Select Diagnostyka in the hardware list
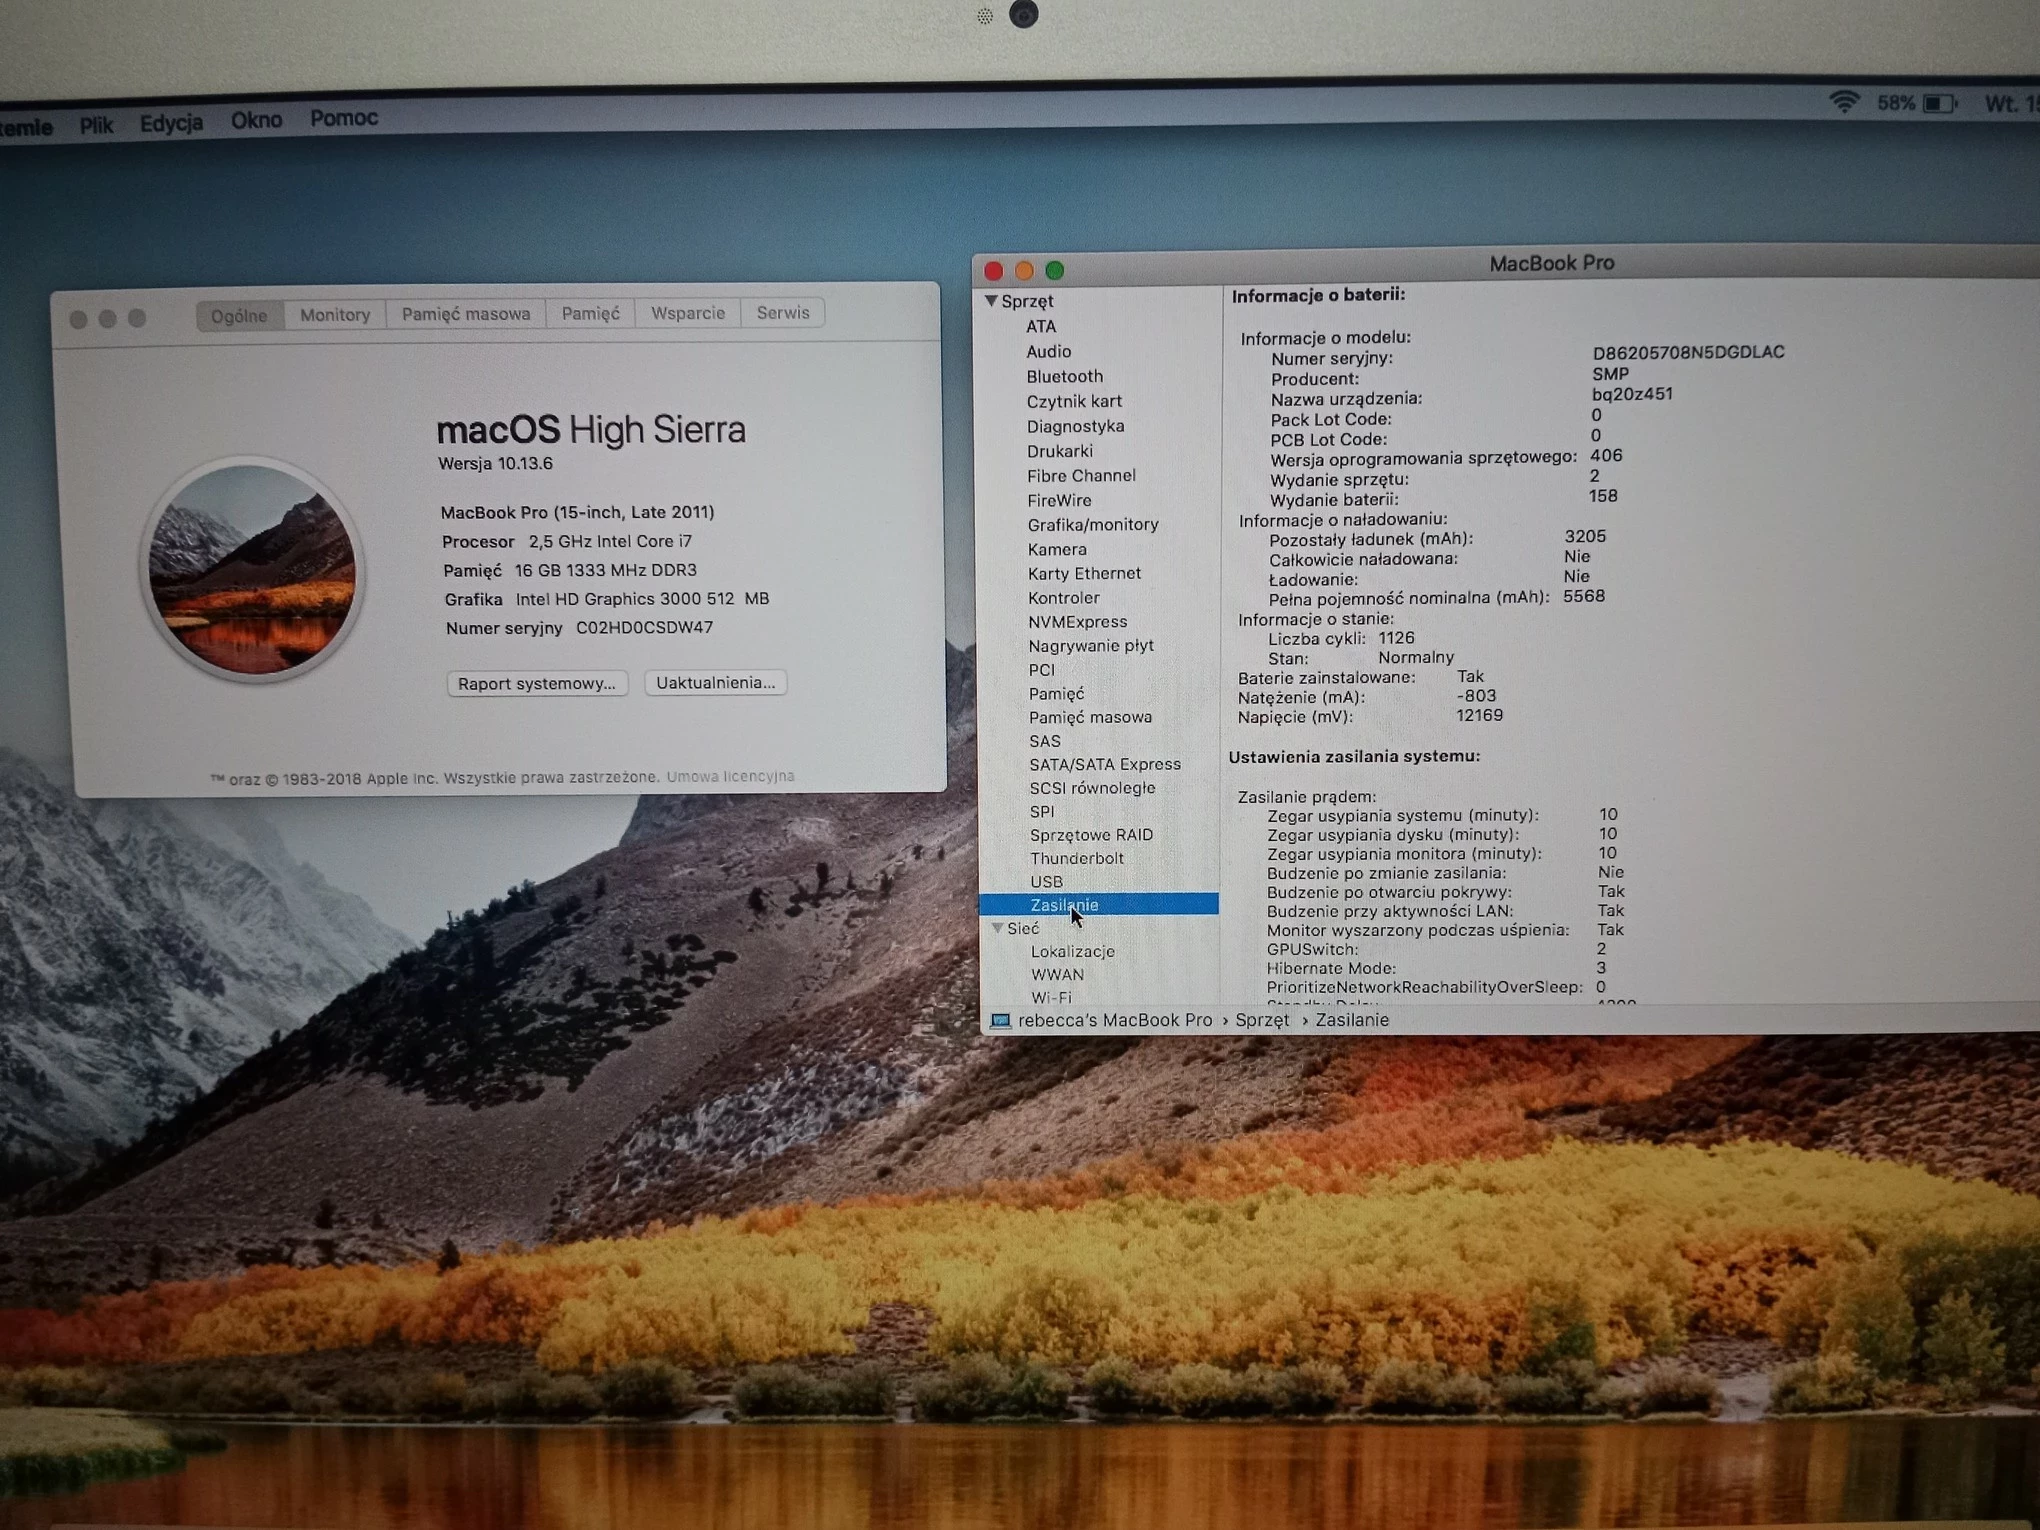 pyautogui.click(x=1076, y=426)
